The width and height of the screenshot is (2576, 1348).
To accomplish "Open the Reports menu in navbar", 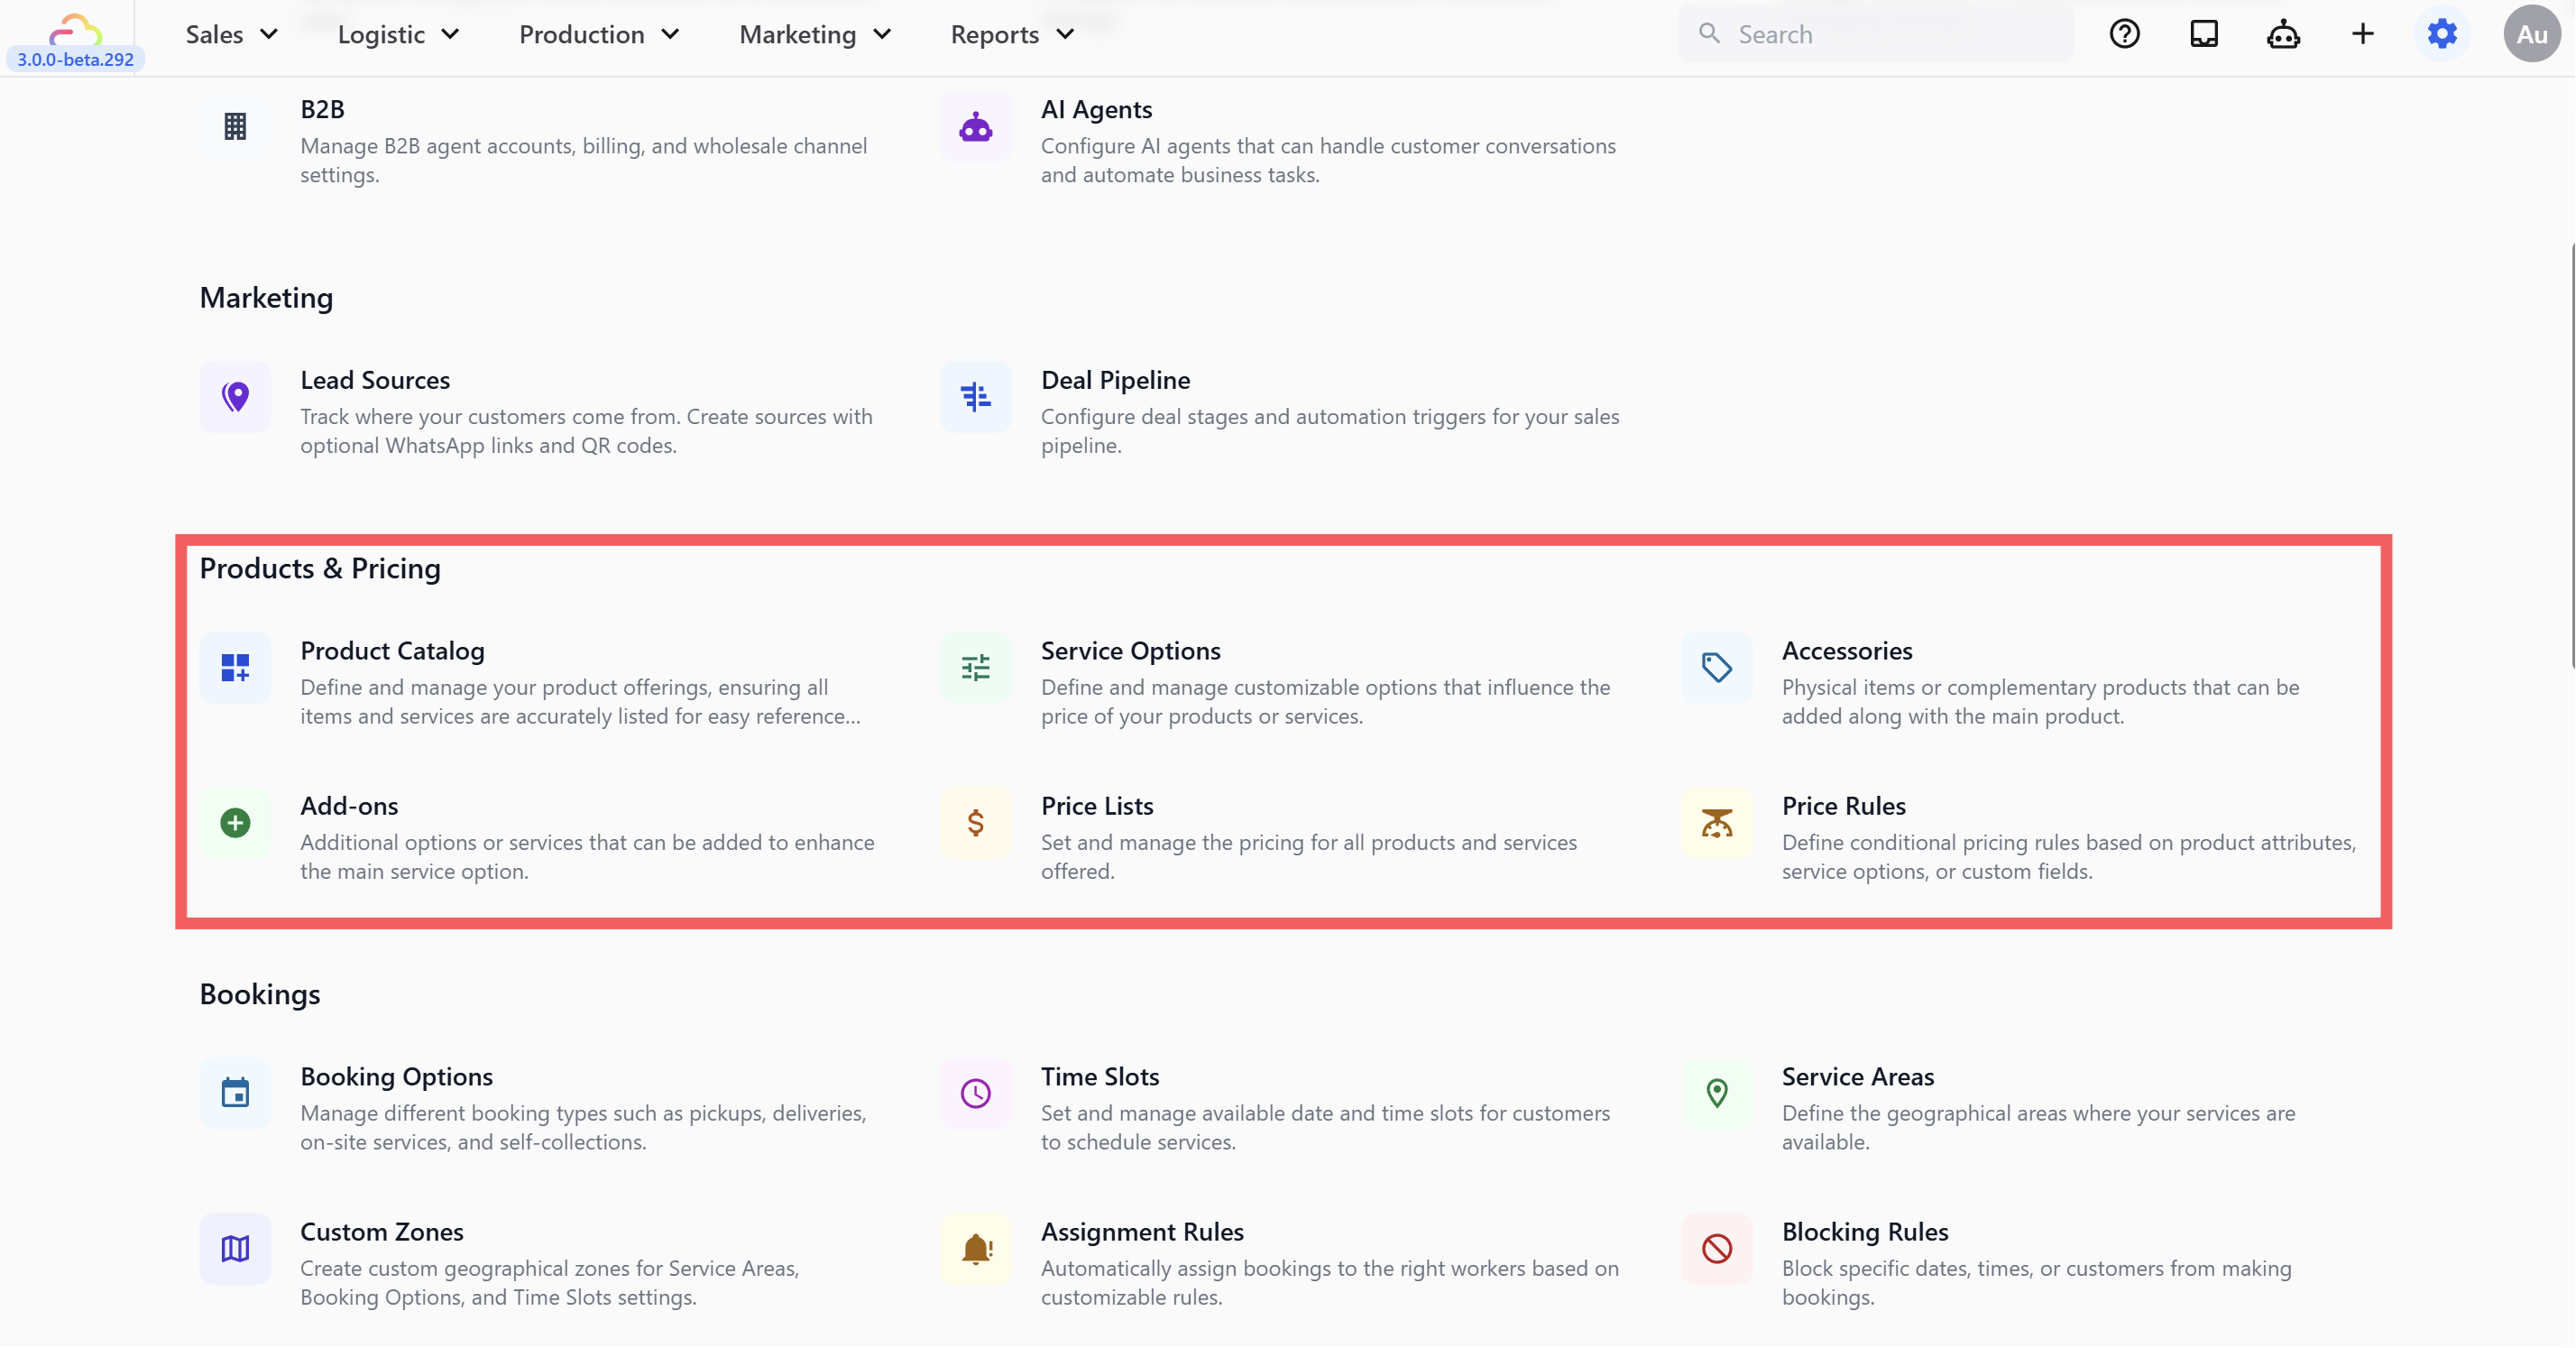I will pyautogui.click(x=1011, y=34).
